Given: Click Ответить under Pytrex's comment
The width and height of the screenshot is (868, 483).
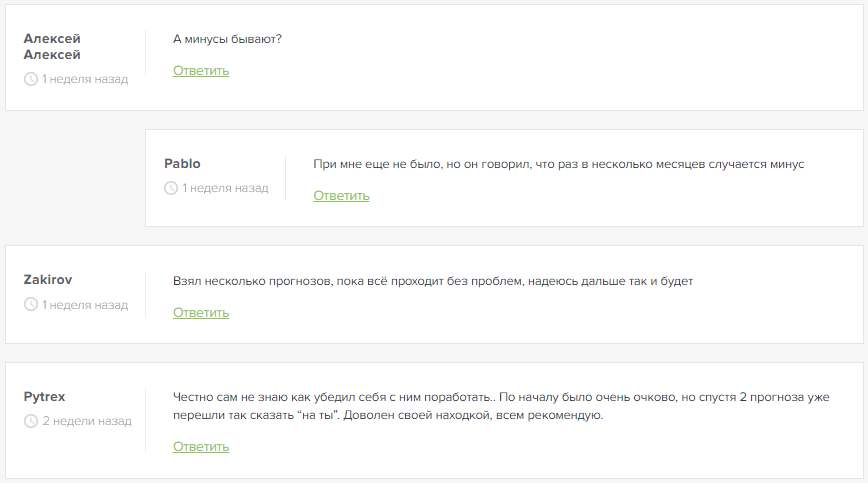Looking at the screenshot, I should pos(201,446).
